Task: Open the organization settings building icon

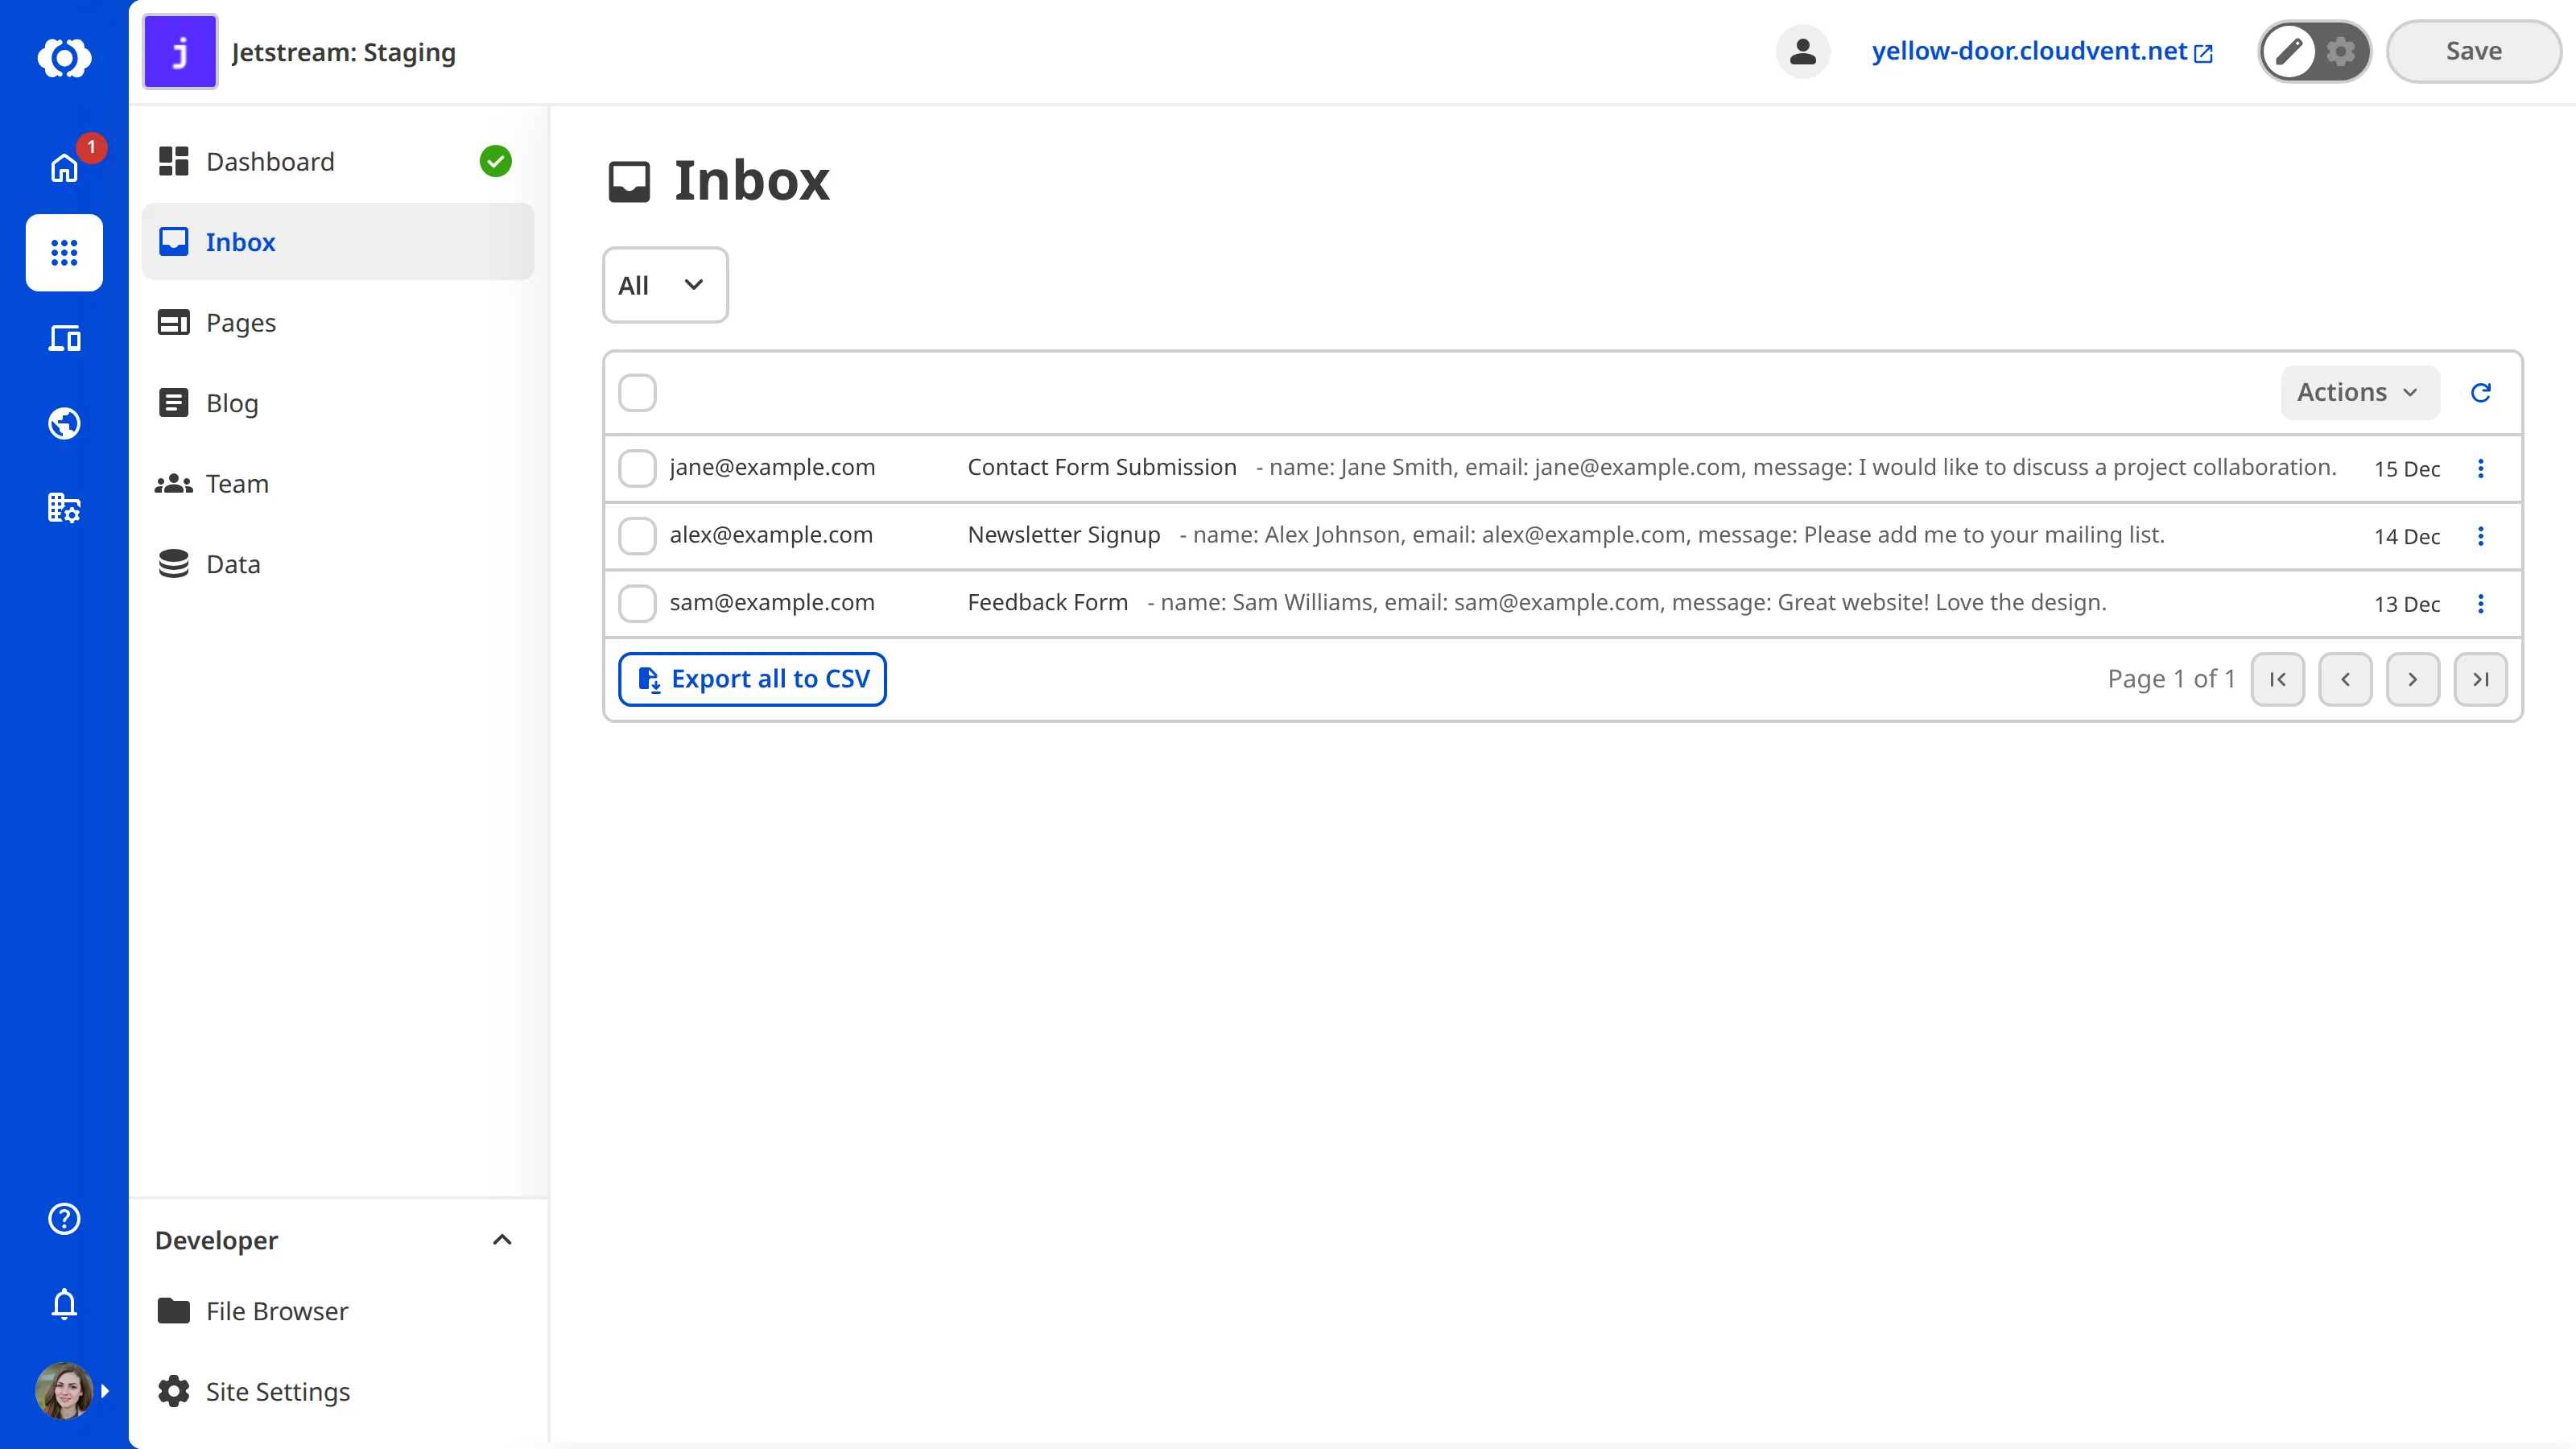Action: point(64,508)
